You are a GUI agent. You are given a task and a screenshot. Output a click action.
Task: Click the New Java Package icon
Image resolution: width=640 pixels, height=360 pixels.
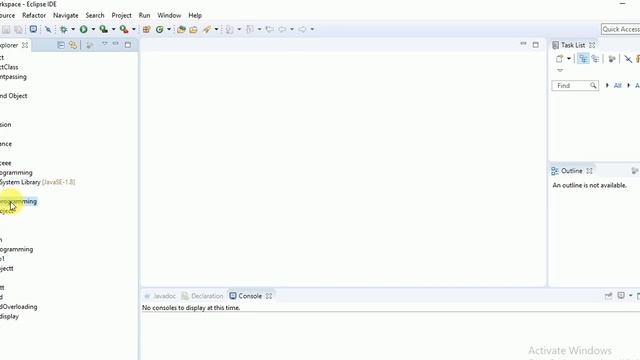(x=147, y=29)
